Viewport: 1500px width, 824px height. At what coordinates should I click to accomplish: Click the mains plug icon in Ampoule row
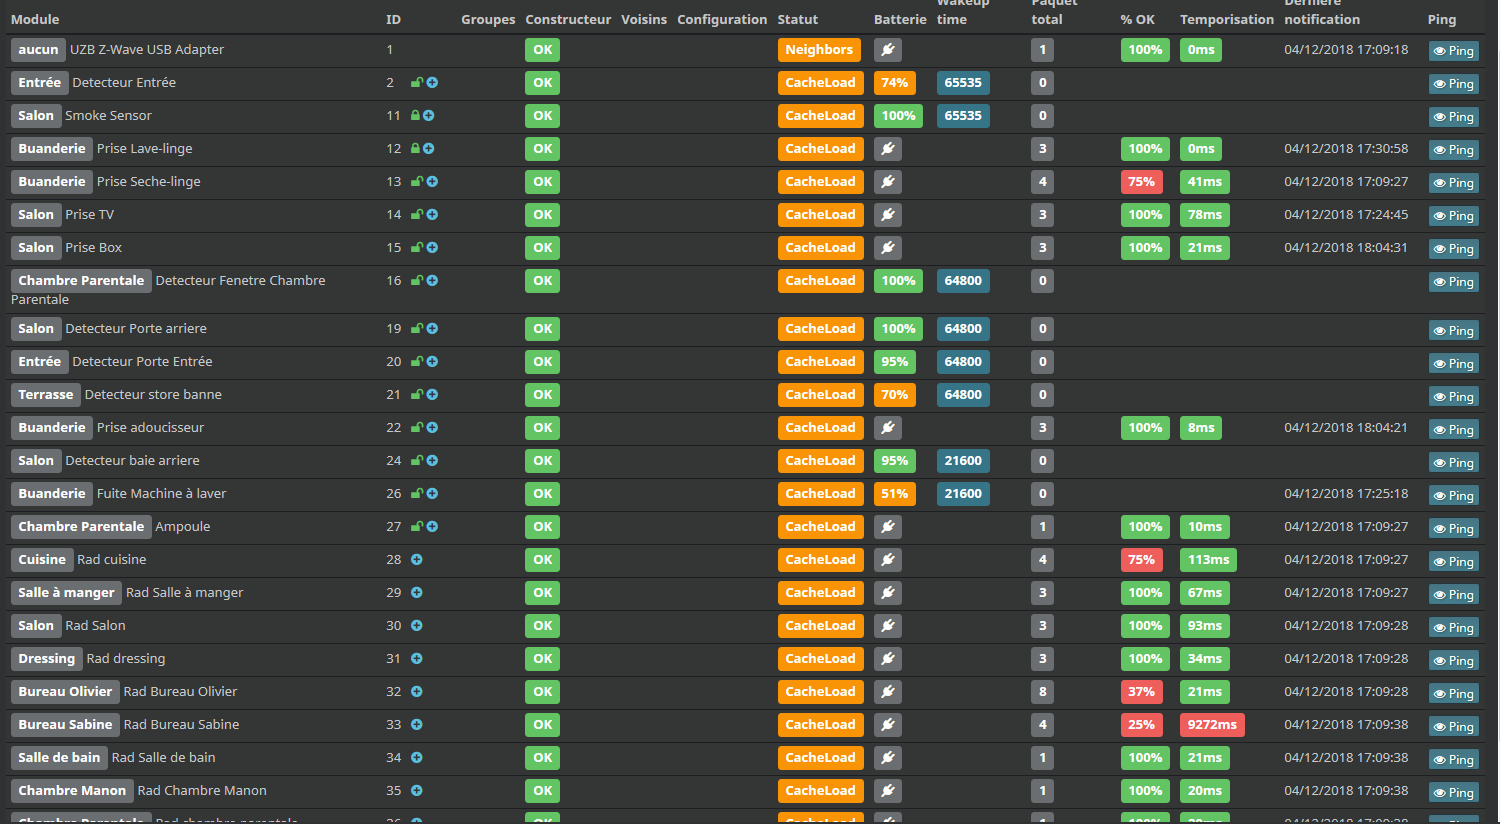click(x=888, y=527)
